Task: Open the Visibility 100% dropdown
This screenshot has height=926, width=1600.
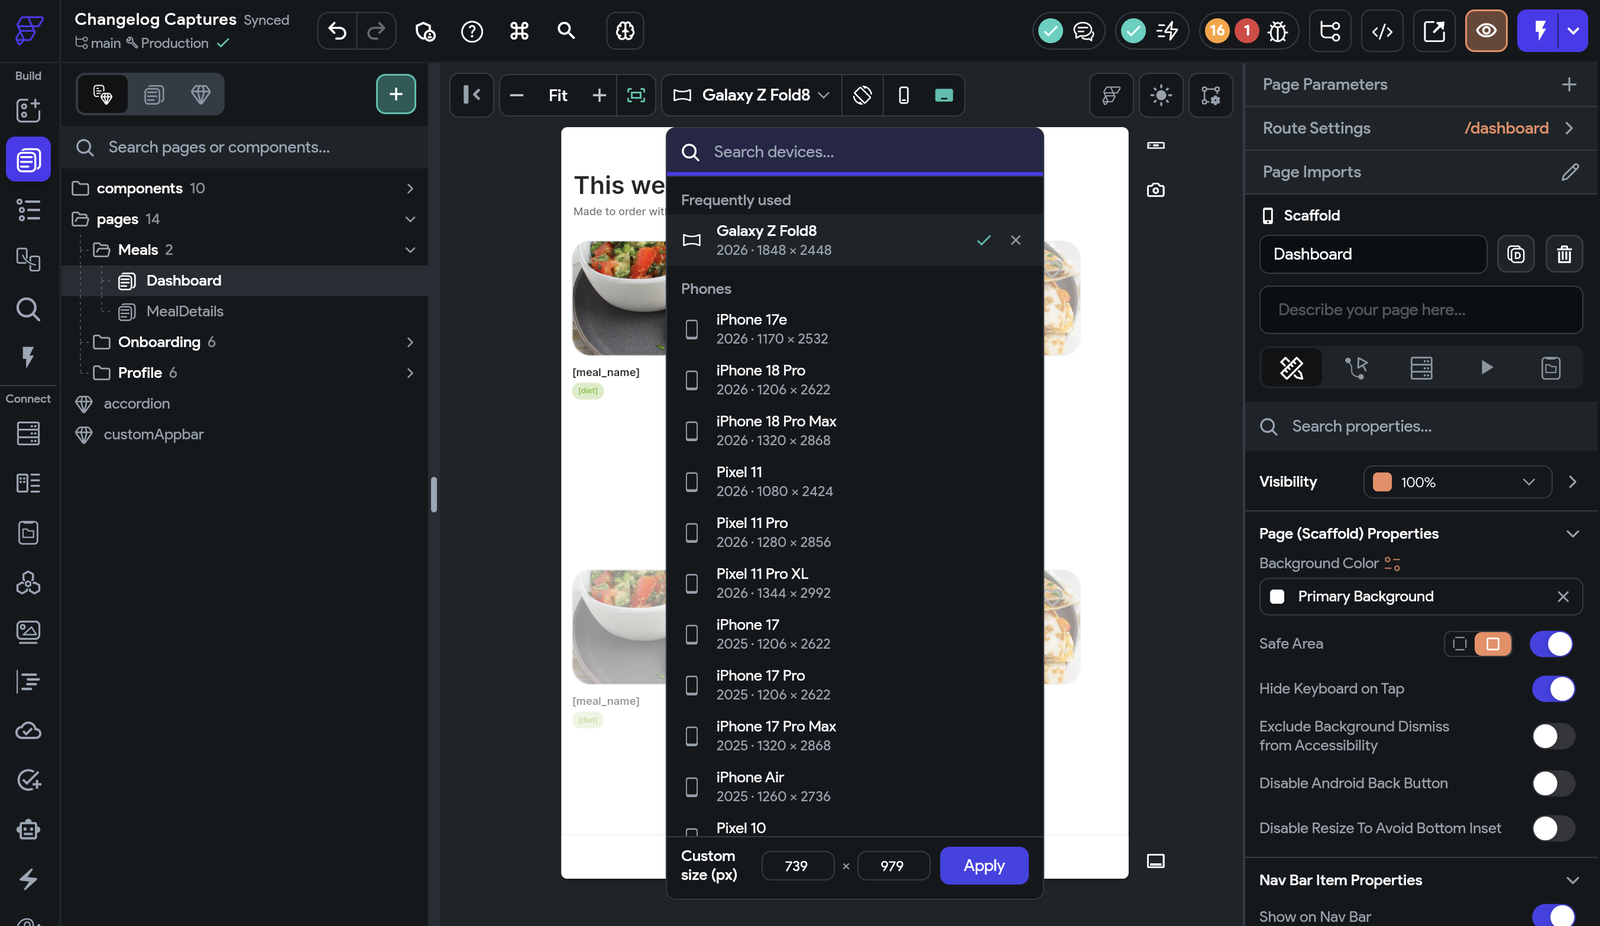Action: [x=1457, y=482]
